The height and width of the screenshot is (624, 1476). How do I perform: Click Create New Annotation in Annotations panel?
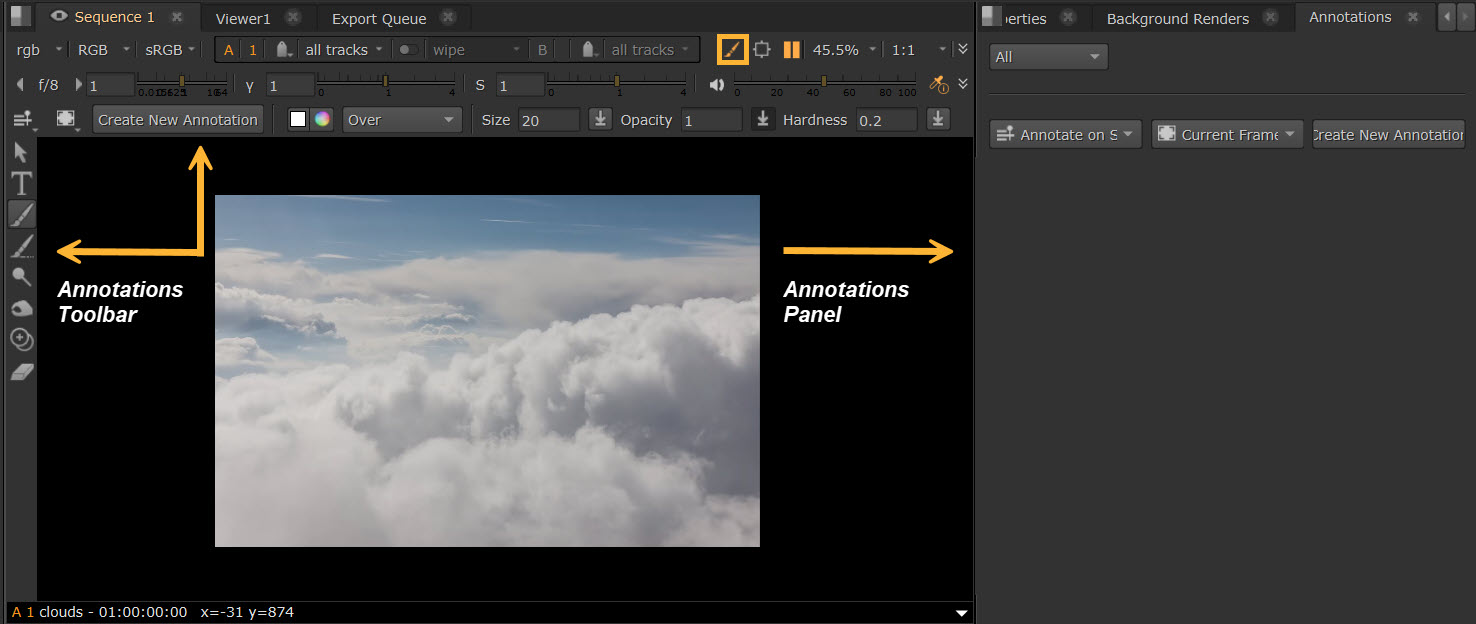pos(1388,135)
